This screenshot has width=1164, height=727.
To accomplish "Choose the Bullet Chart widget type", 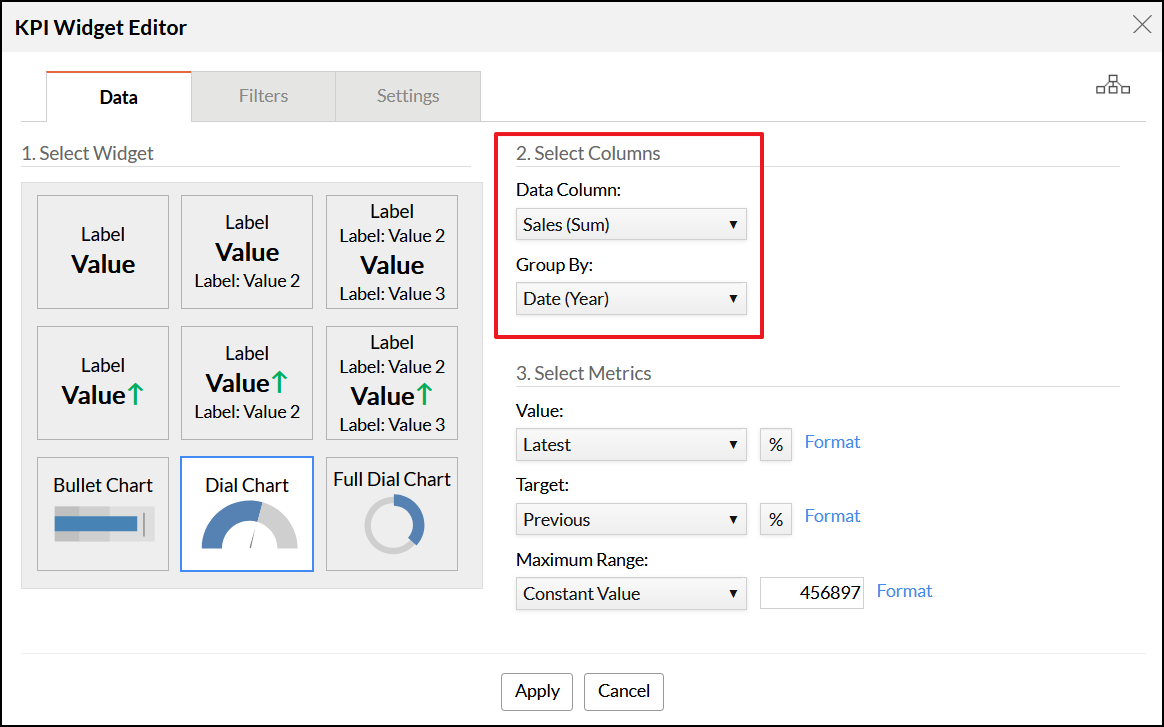I will [103, 514].
